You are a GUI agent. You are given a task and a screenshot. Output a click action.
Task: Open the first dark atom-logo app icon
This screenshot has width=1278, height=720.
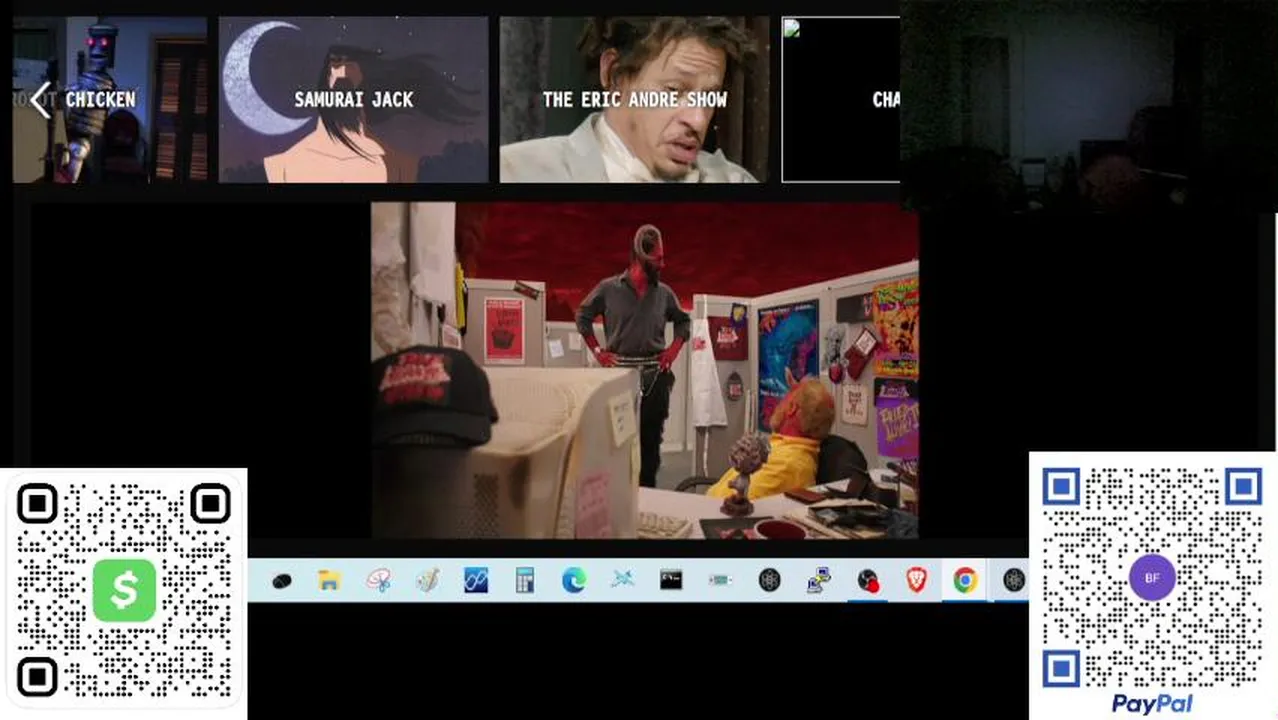(769, 580)
